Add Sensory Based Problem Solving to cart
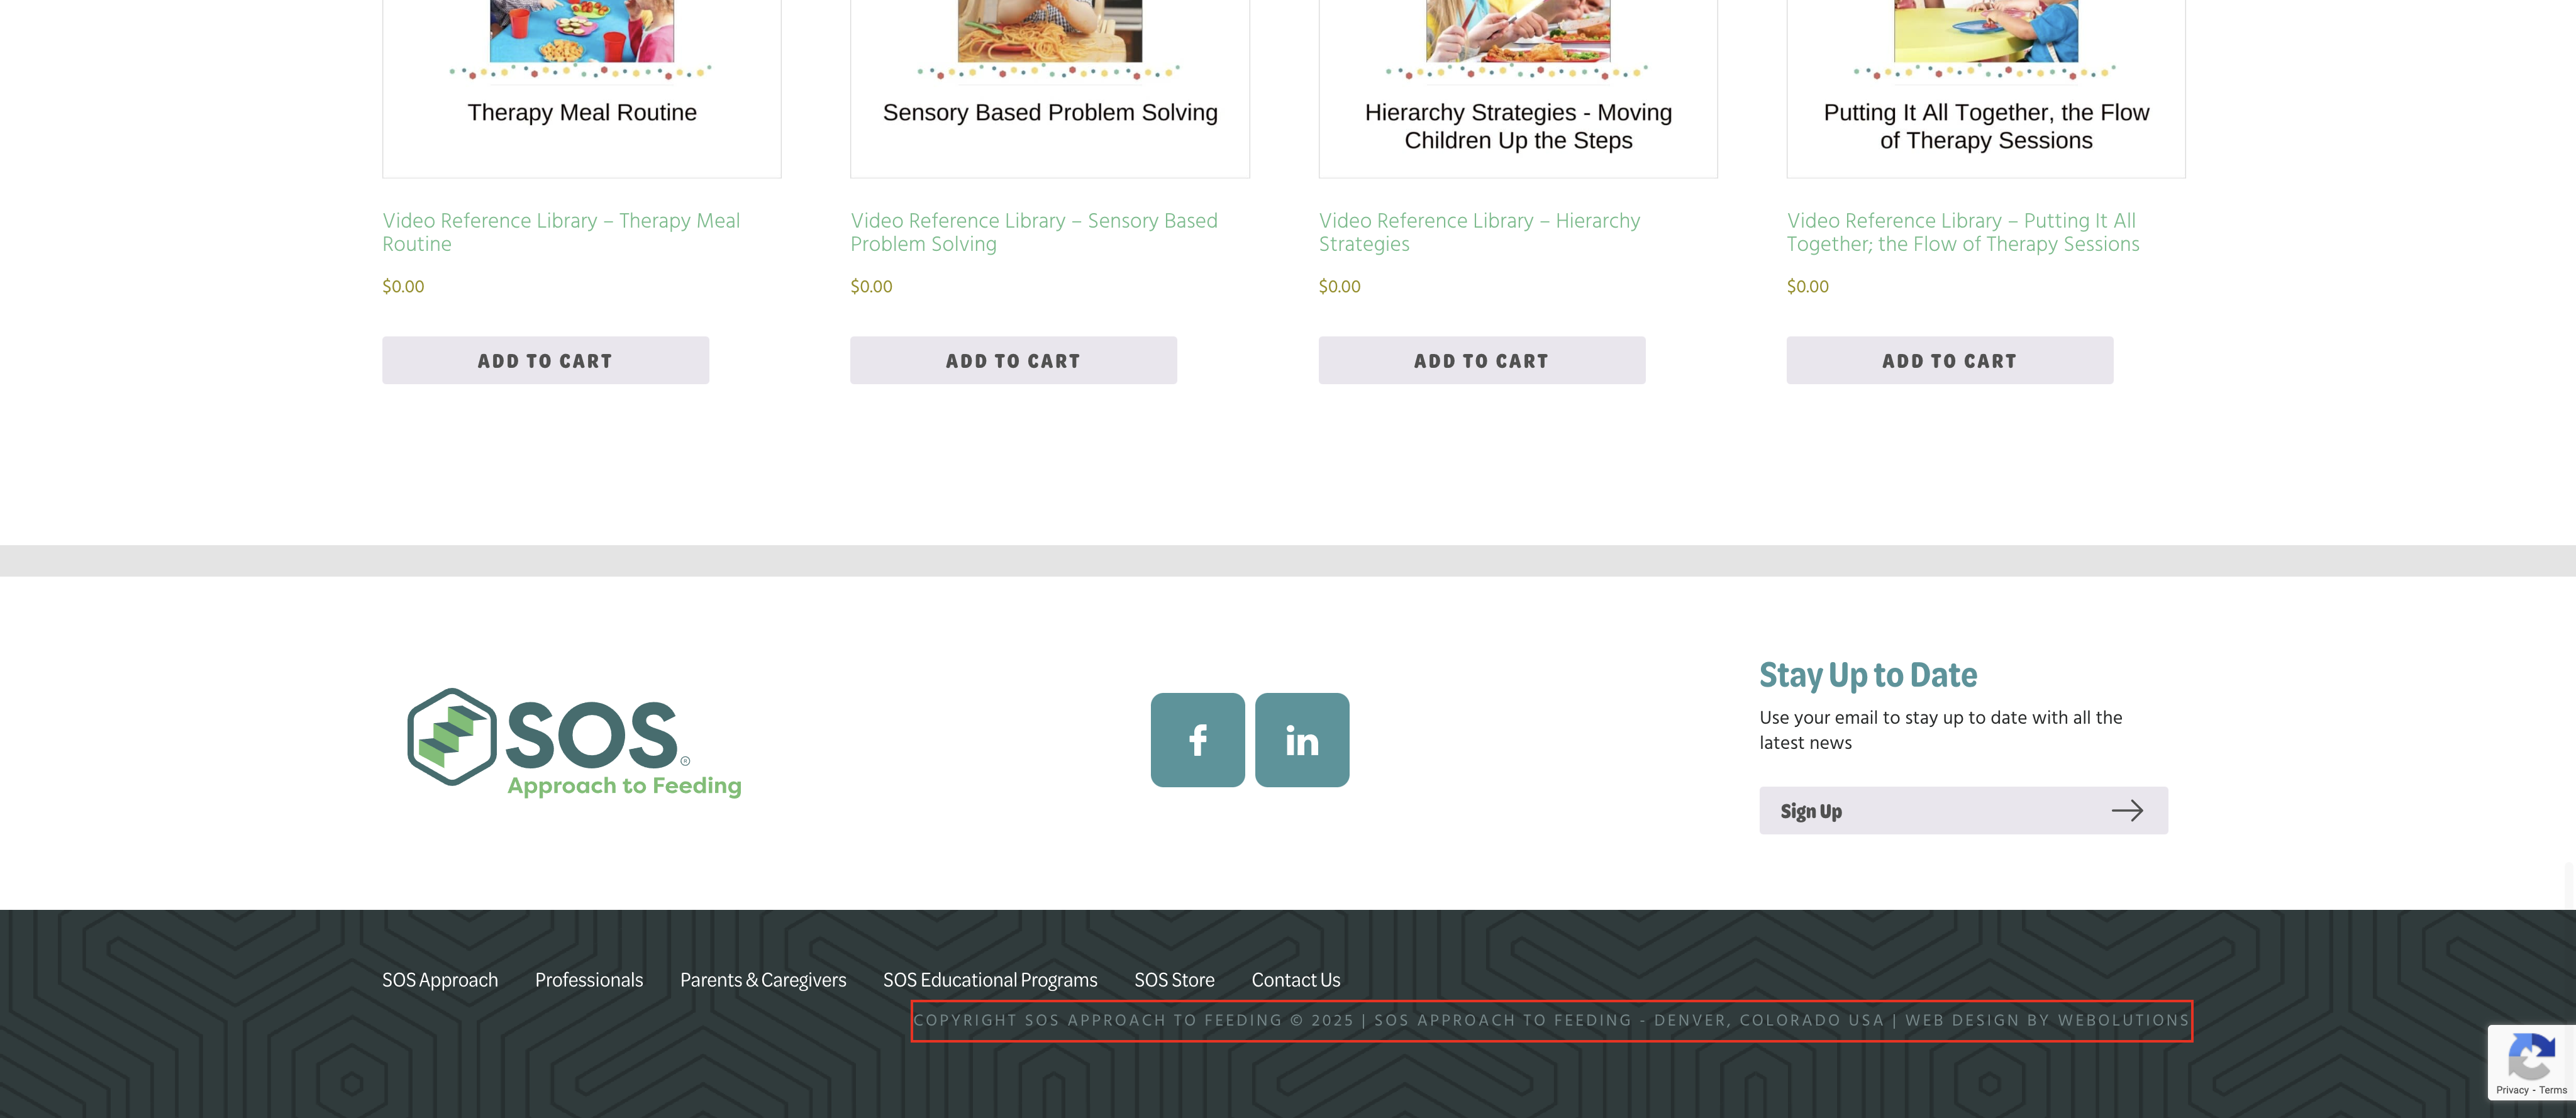The image size is (2576, 1118). pos(1013,360)
